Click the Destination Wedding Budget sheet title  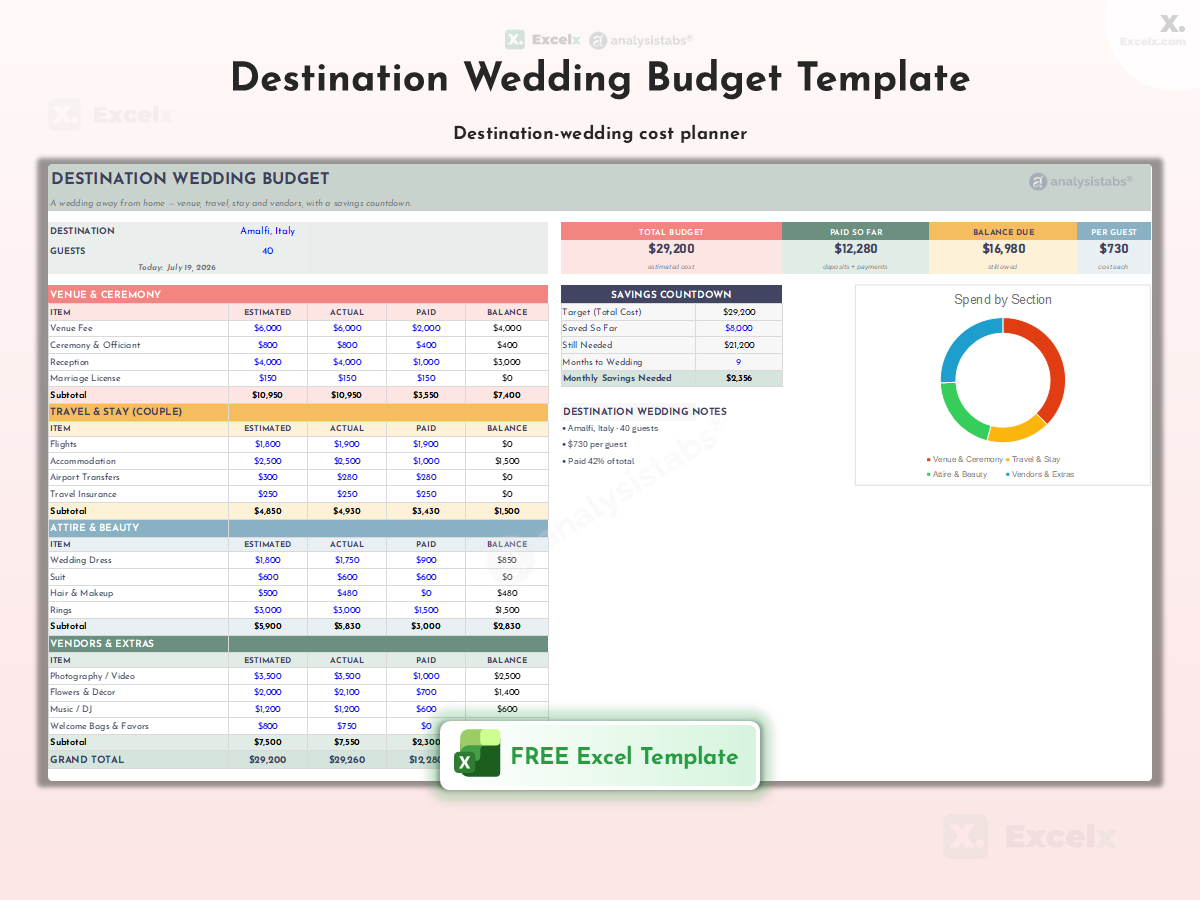(x=190, y=179)
